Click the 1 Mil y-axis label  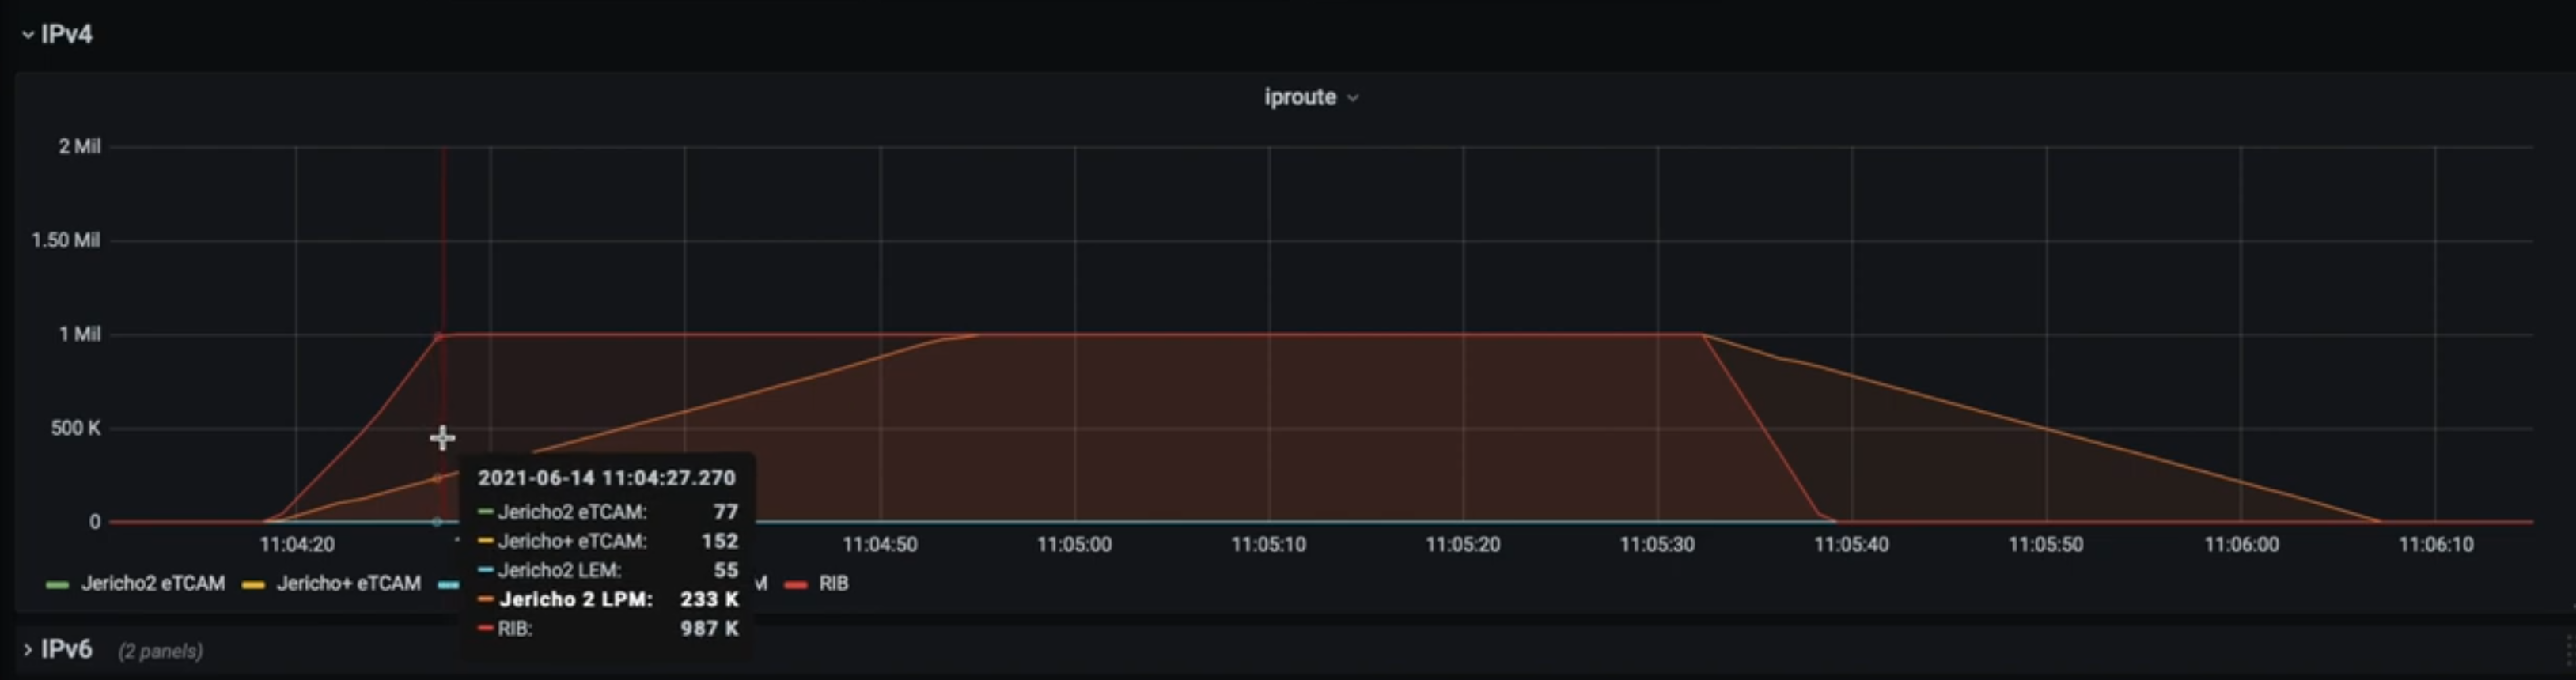[80, 334]
